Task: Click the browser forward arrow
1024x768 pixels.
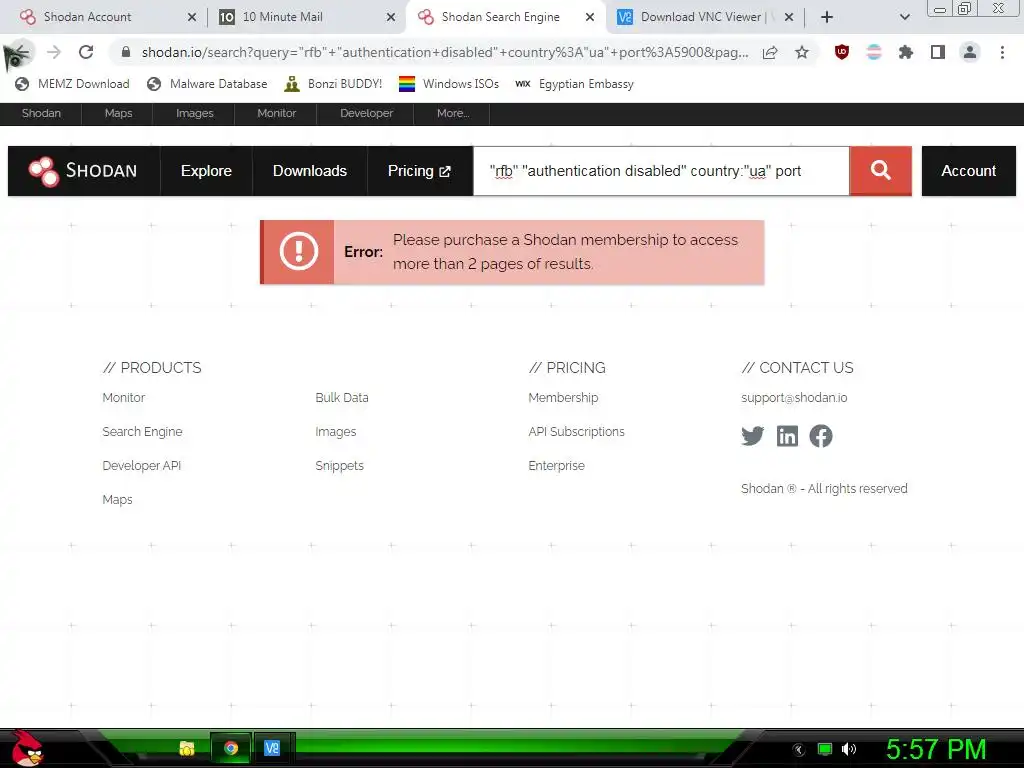Action: tap(54, 52)
